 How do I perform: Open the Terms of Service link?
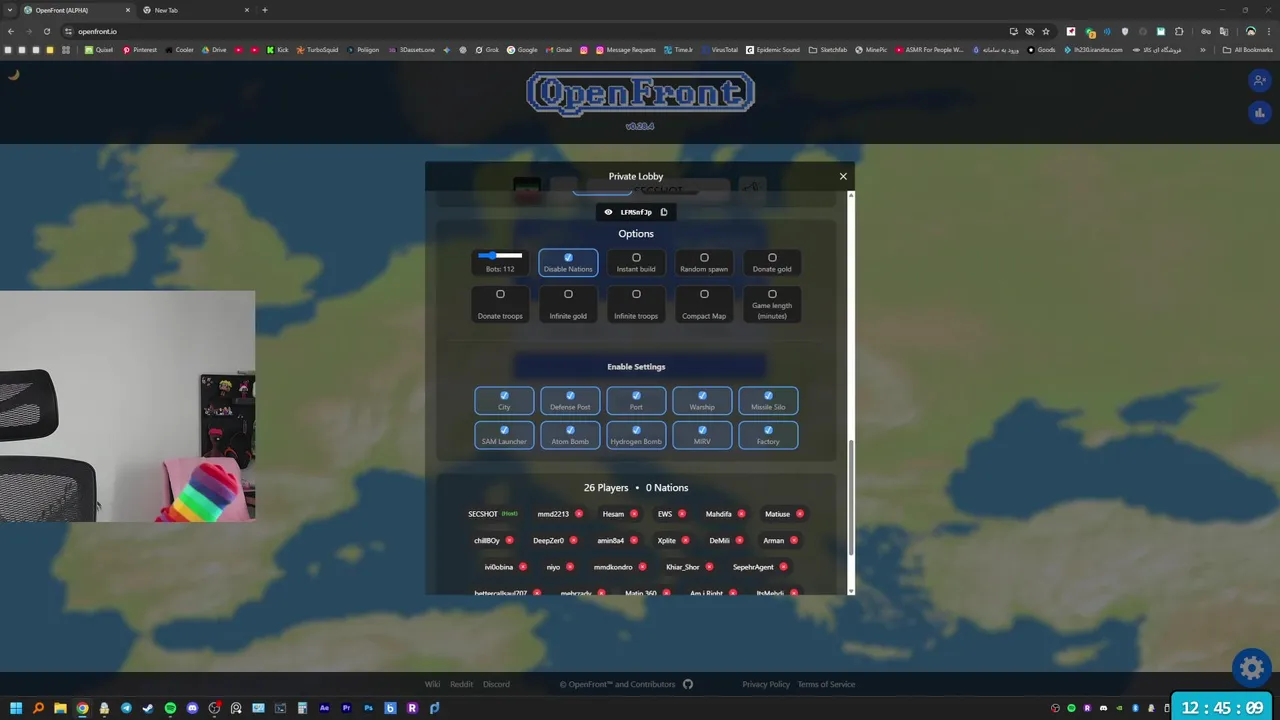[826, 684]
